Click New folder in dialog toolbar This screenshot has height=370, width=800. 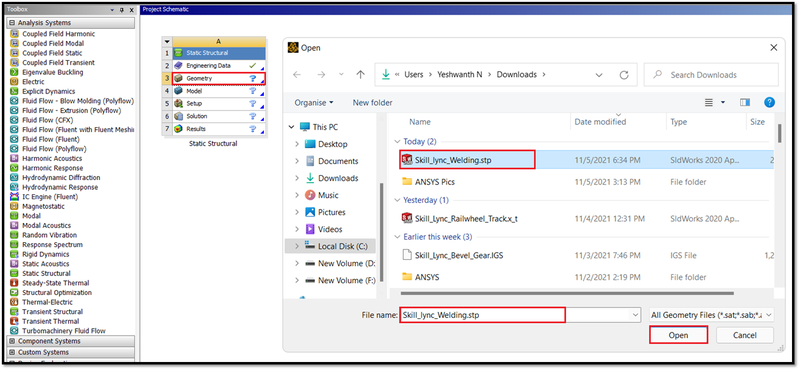click(x=372, y=103)
